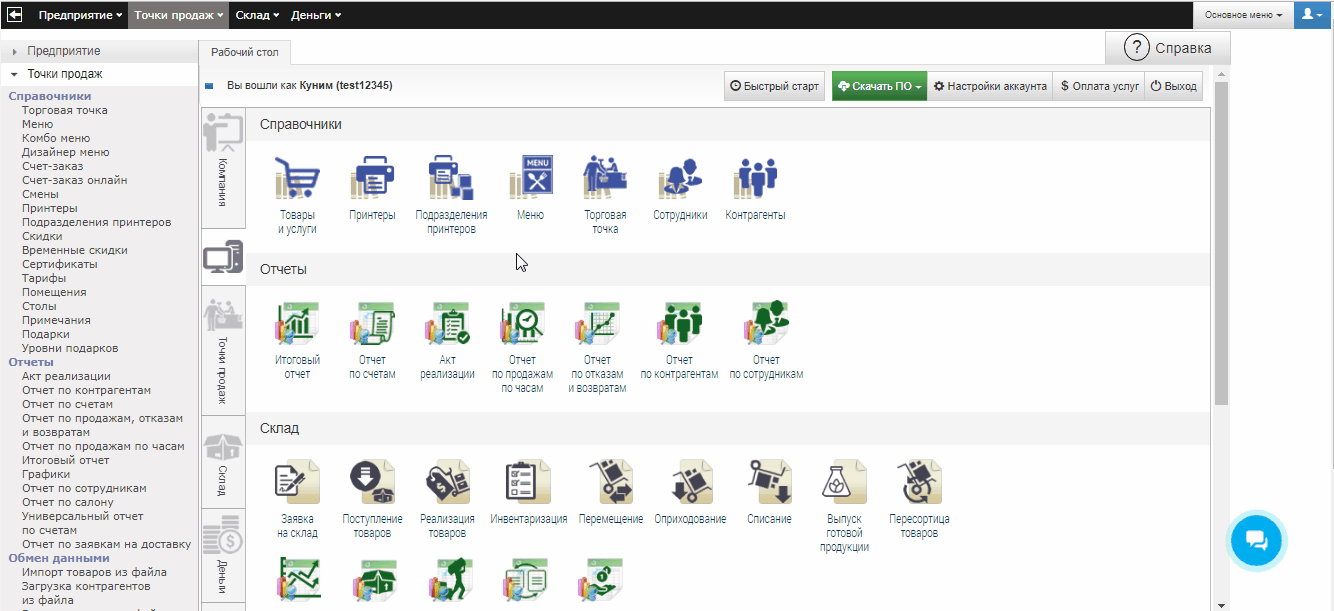The image size is (1334, 611).
Task: Open the Списание warehouse icon
Action: tap(769, 482)
